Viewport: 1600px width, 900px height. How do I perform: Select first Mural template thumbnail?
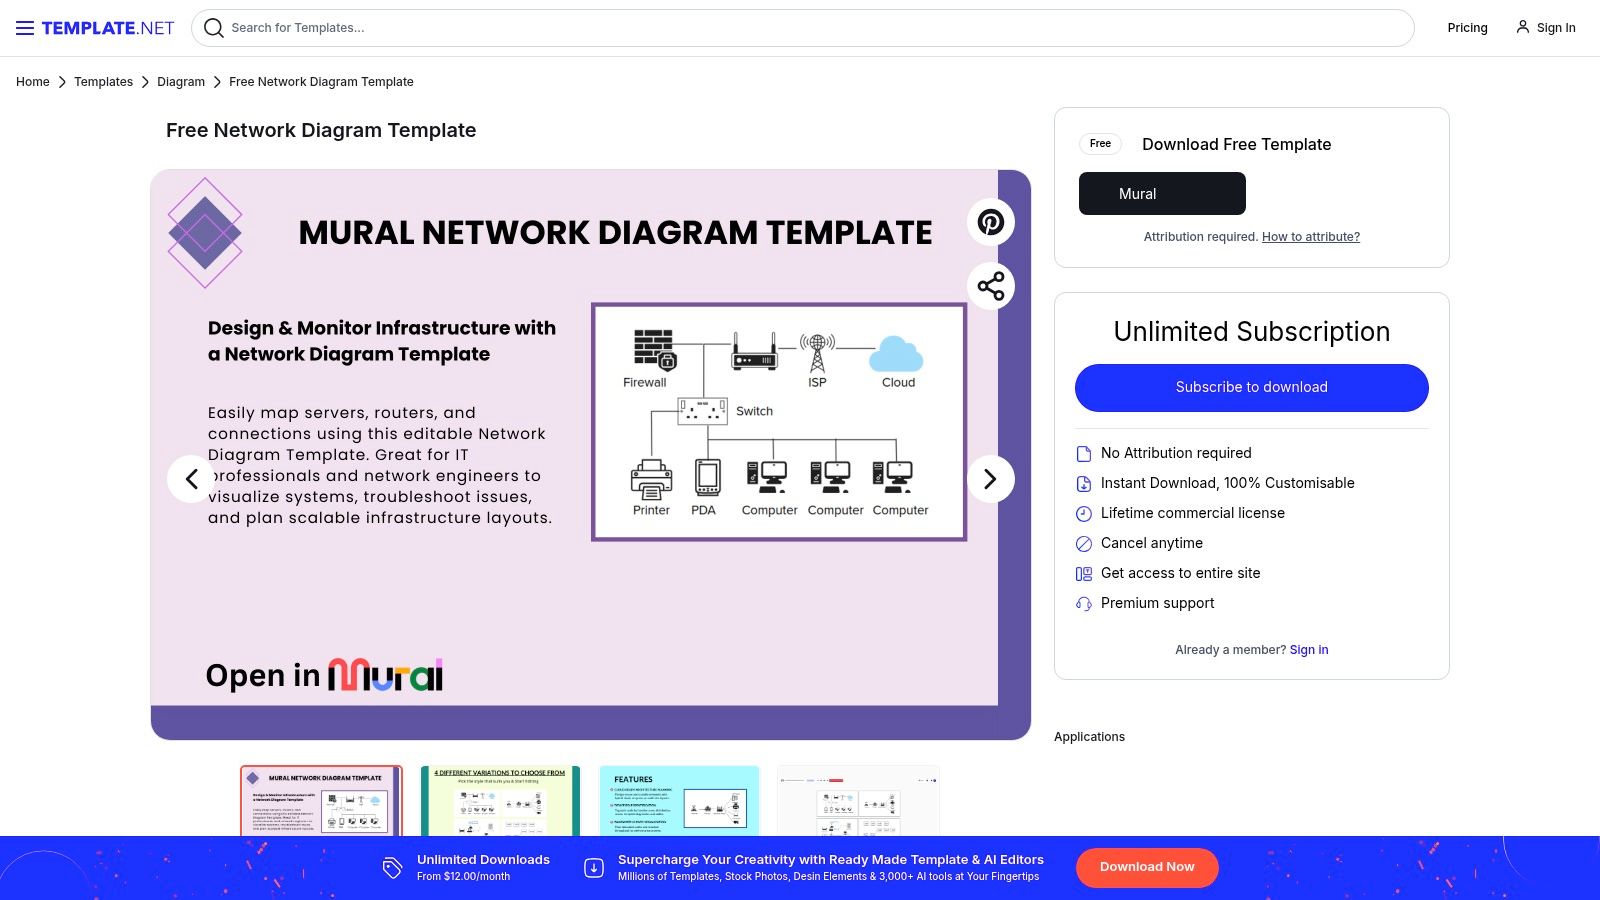[x=321, y=801]
